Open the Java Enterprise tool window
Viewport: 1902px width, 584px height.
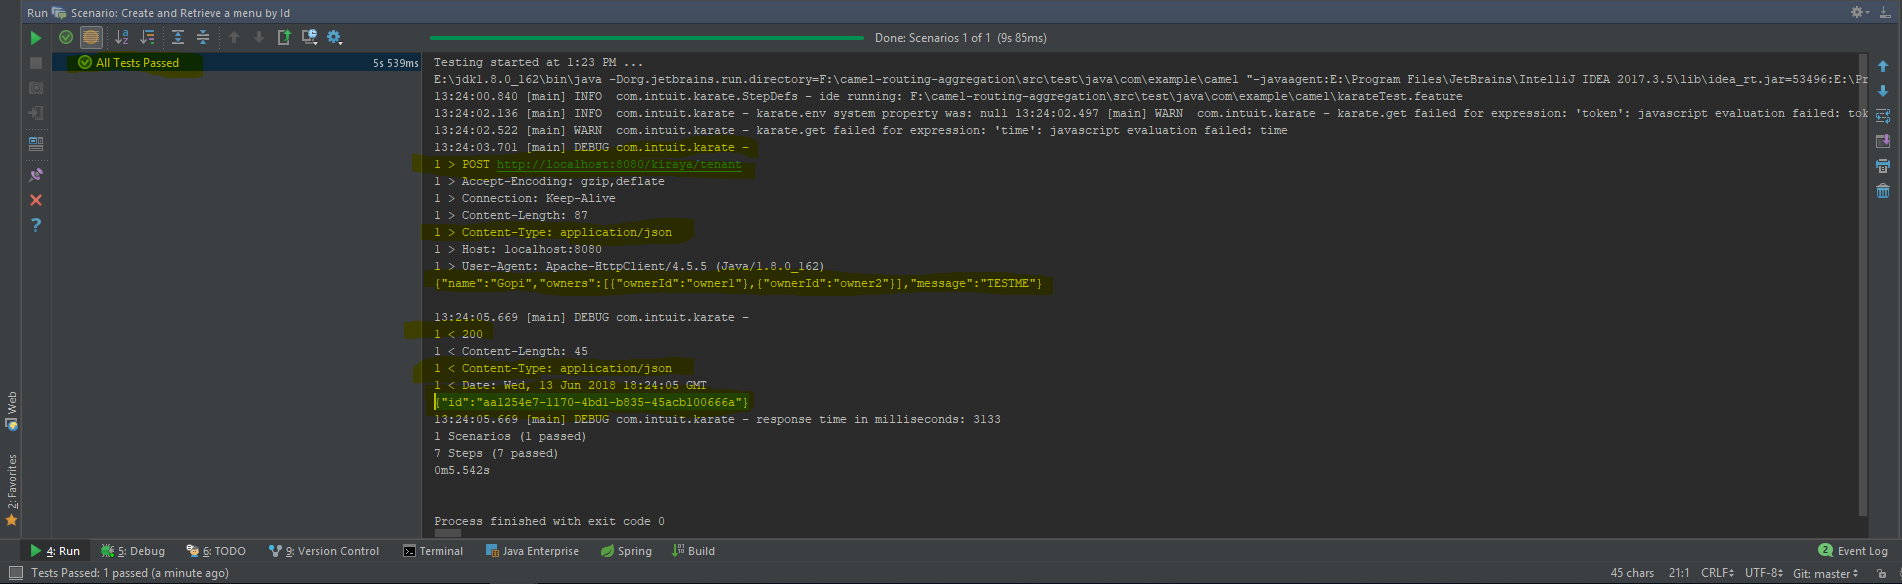click(x=532, y=551)
